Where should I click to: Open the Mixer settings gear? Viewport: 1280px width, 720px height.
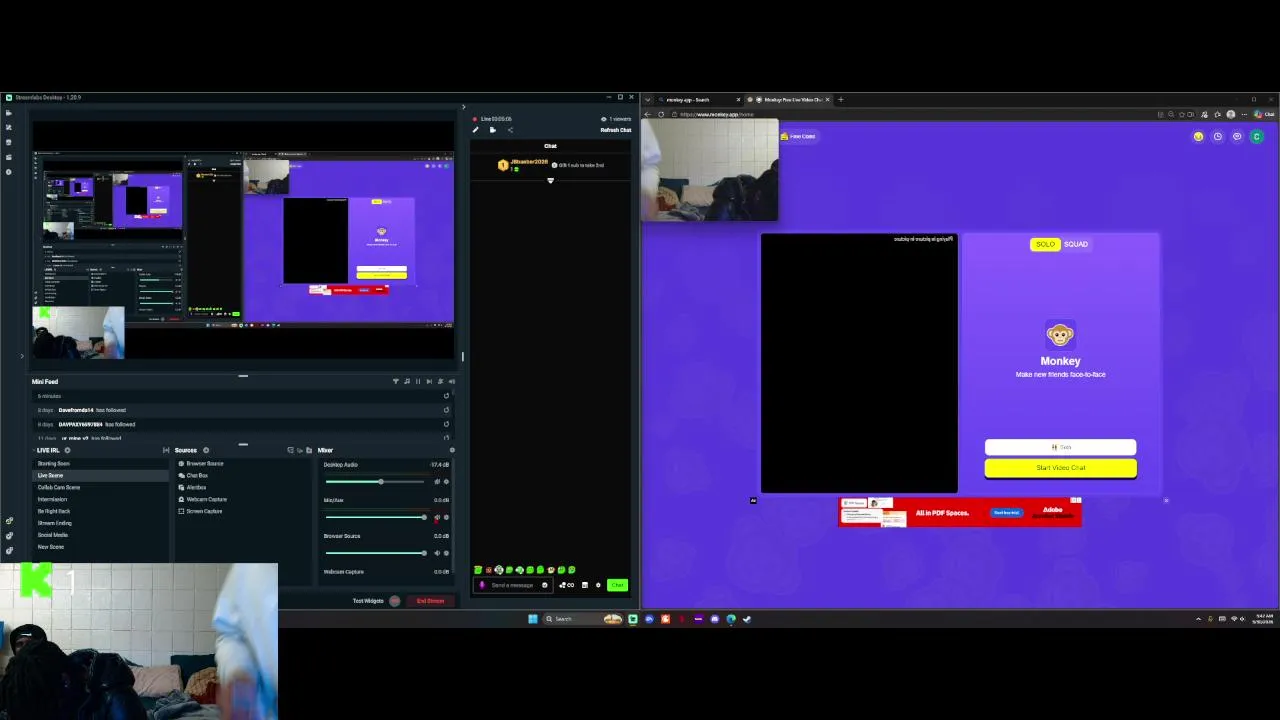coord(452,450)
